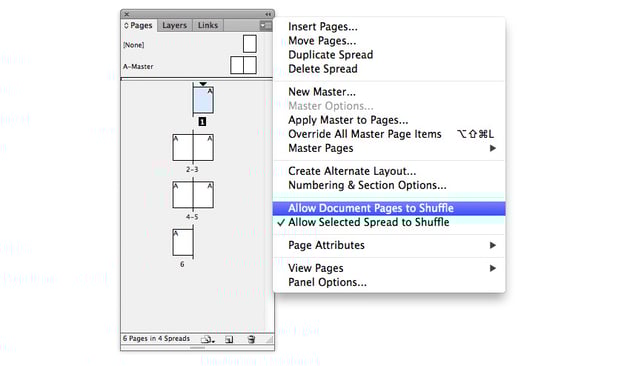The width and height of the screenshot is (630, 366).
Task: Collapse the panel with the double-arrow icon
Action: point(268,14)
